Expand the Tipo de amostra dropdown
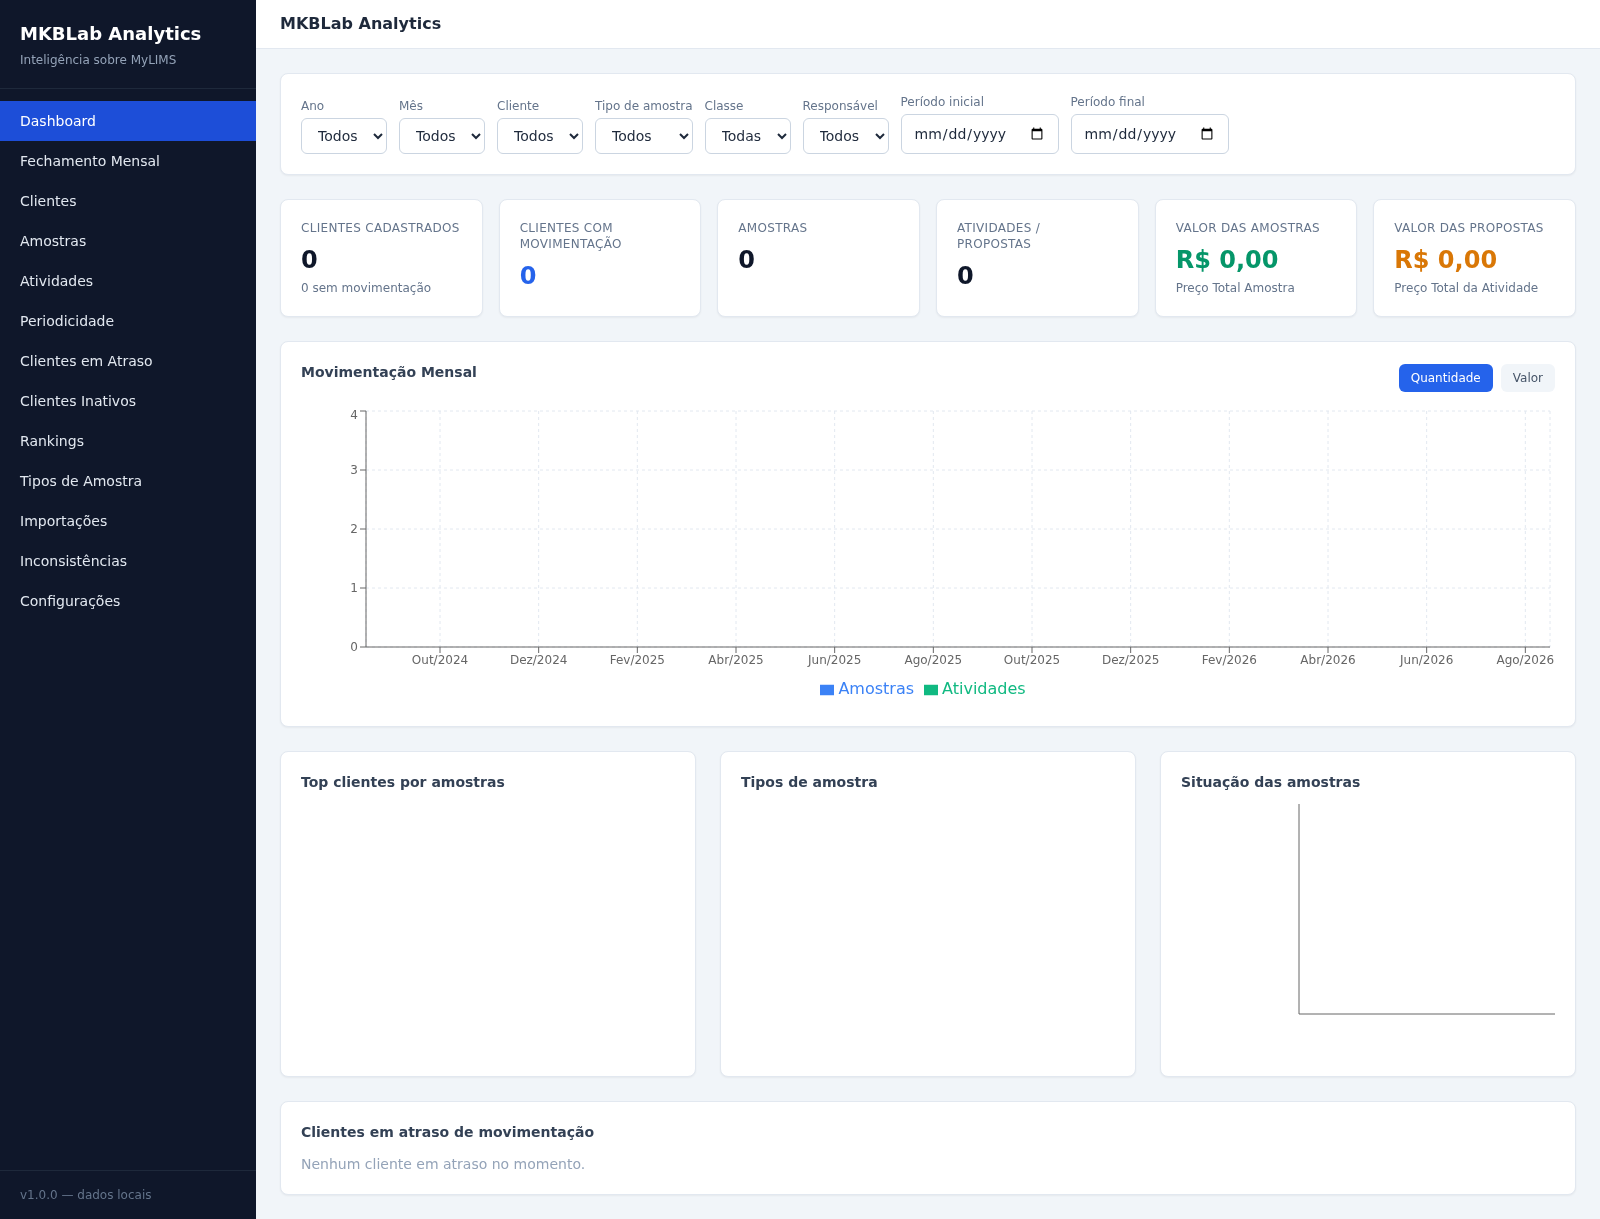The image size is (1600, 1219). click(x=644, y=136)
